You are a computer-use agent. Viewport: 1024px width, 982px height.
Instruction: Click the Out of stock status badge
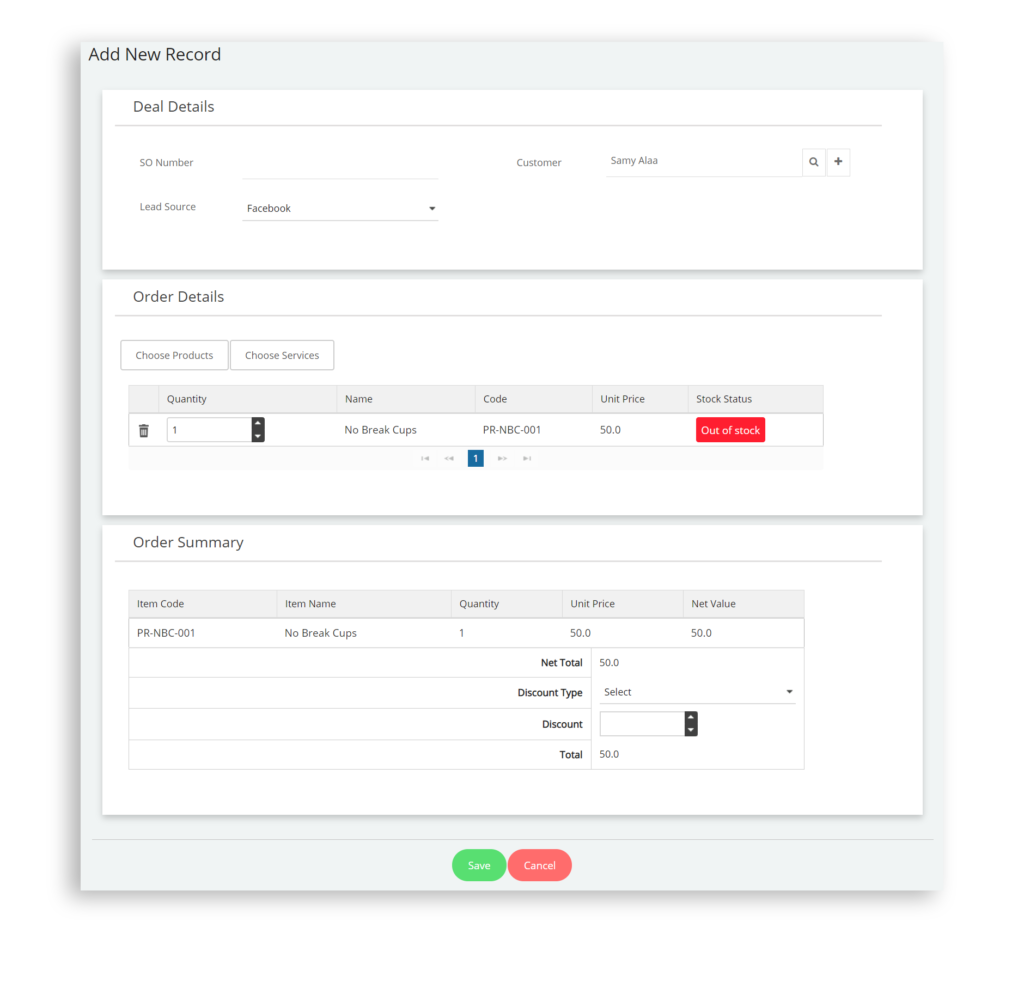(x=730, y=429)
